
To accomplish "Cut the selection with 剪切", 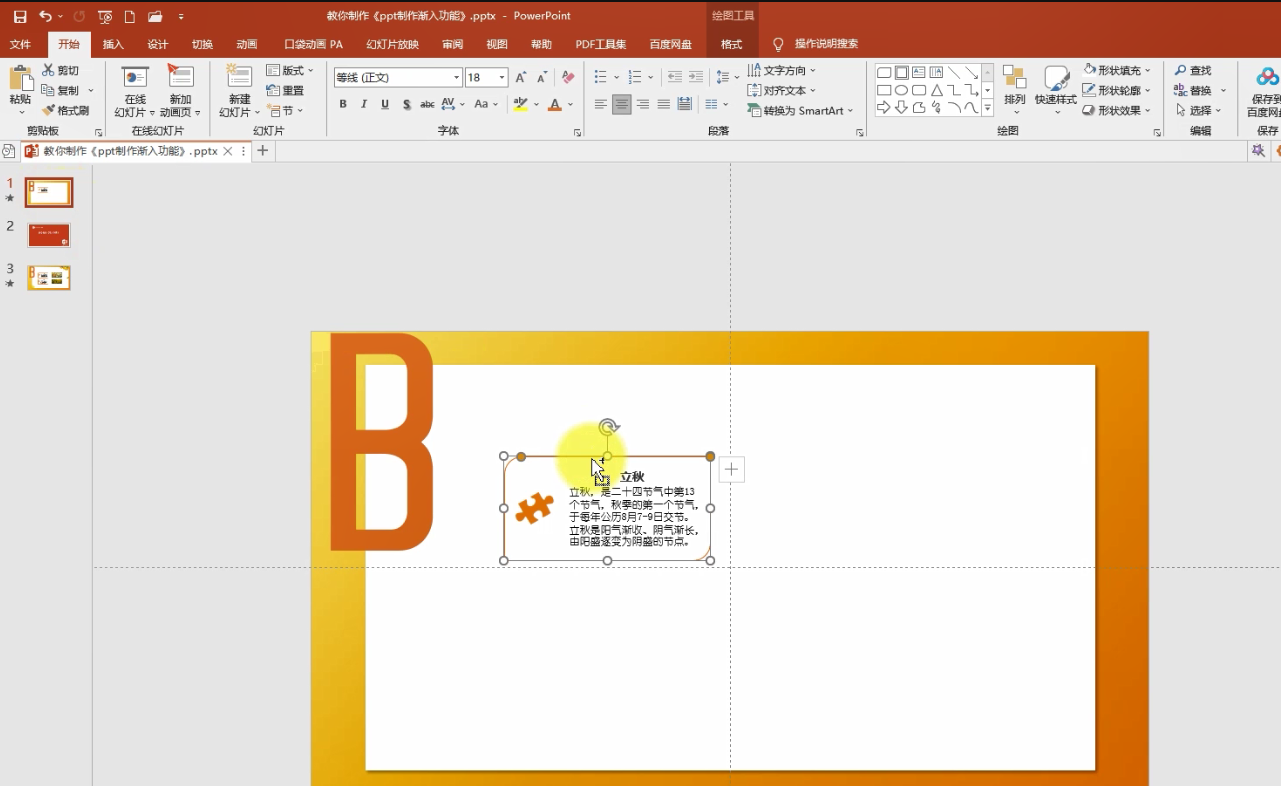I will point(61,71).
